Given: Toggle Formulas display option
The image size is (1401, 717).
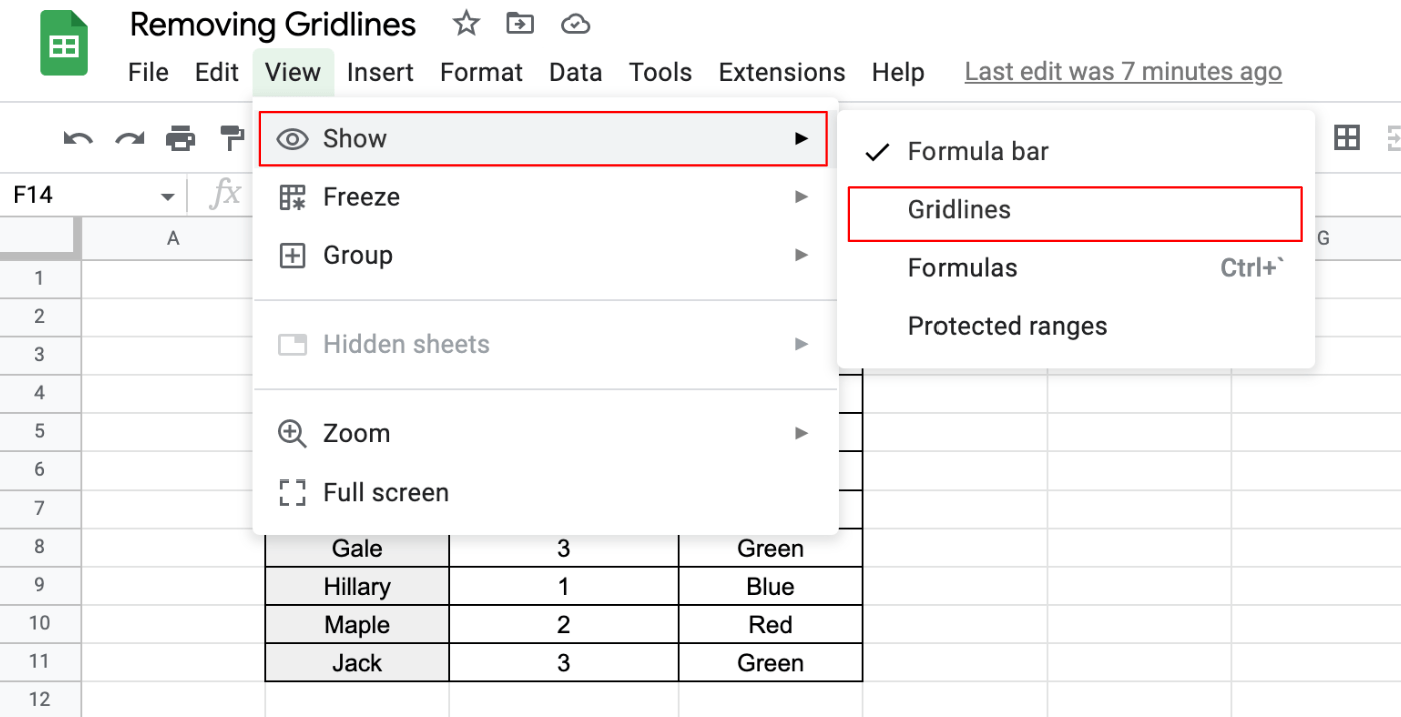Looking at the screenshot, I should 962,268.
